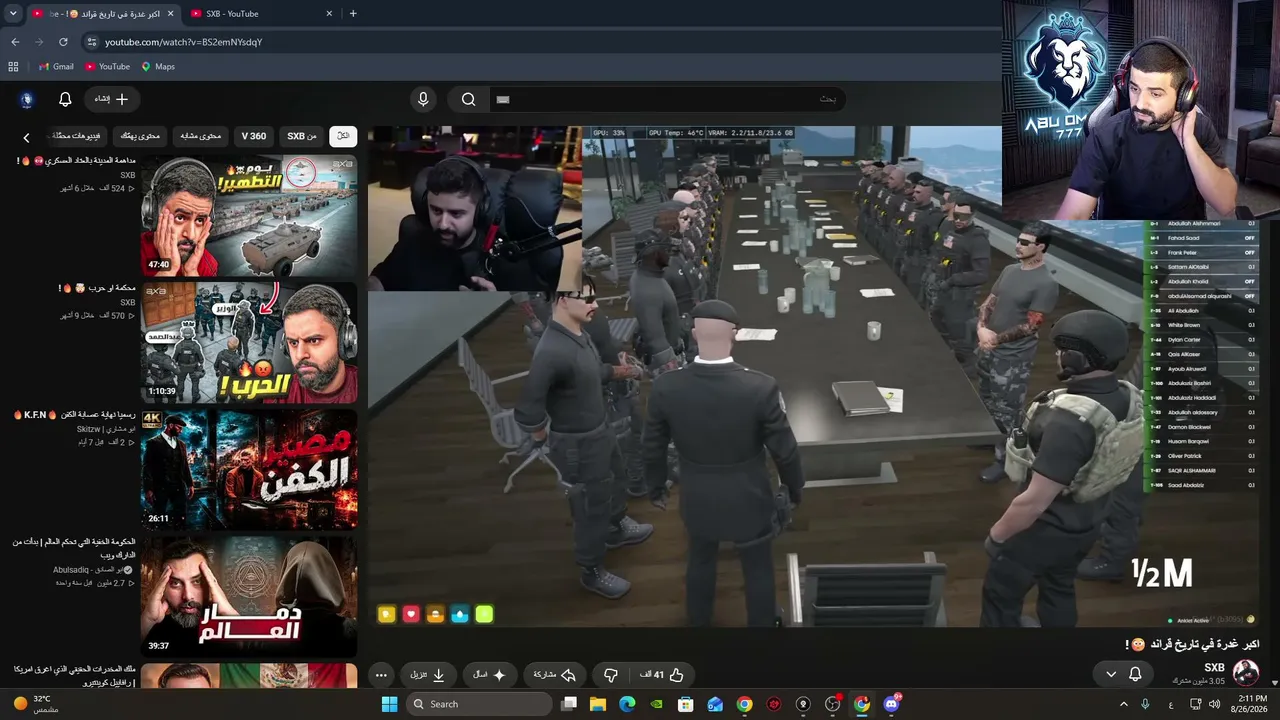Open Task View on taskbar
This screenshot has height=720, width=1280.
click(x=569, y=704)
